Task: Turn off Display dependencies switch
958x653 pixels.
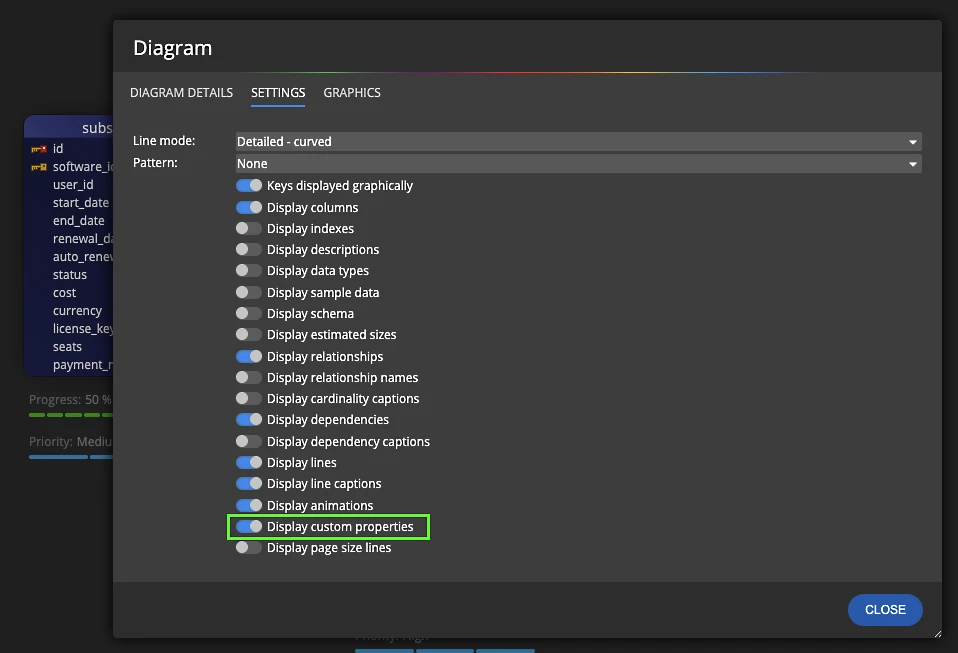Action: point(249,420)
